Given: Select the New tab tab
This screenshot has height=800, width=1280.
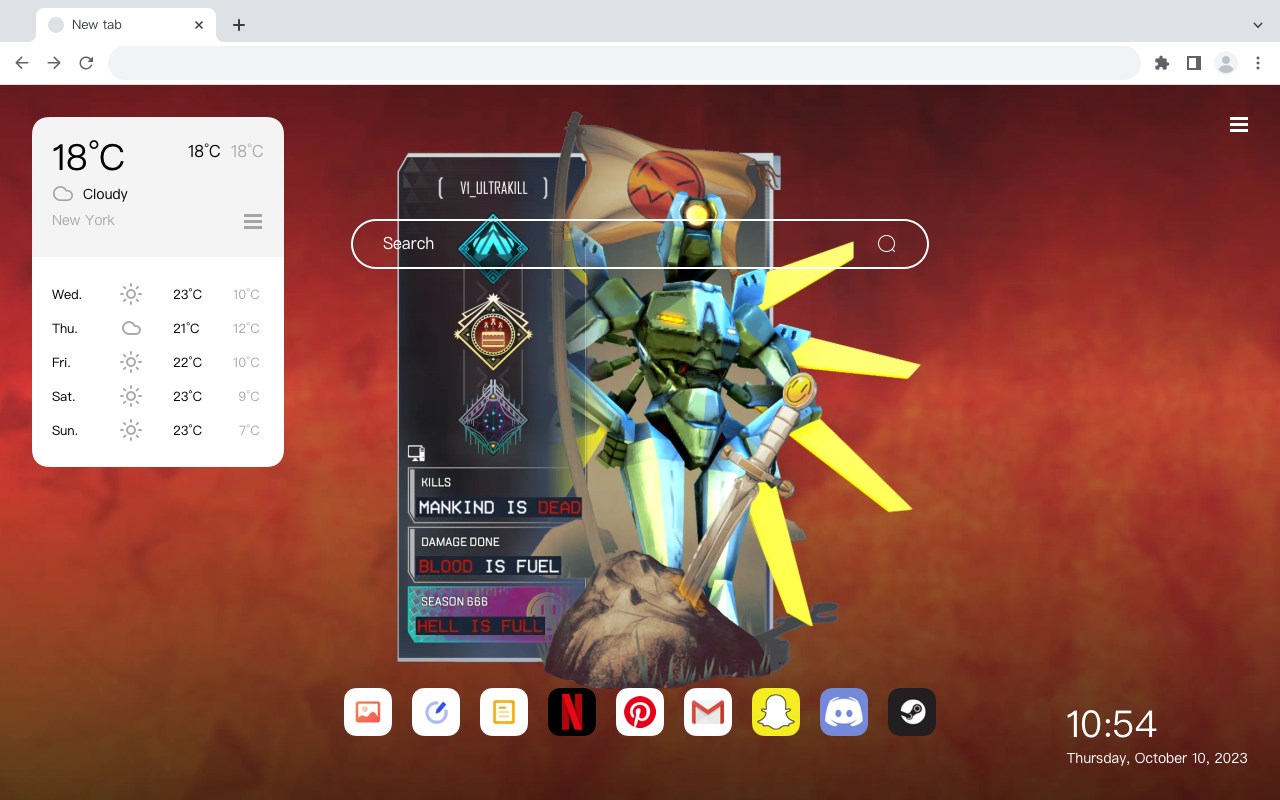Looking at the screenshot, I should [x=126, y=25].
